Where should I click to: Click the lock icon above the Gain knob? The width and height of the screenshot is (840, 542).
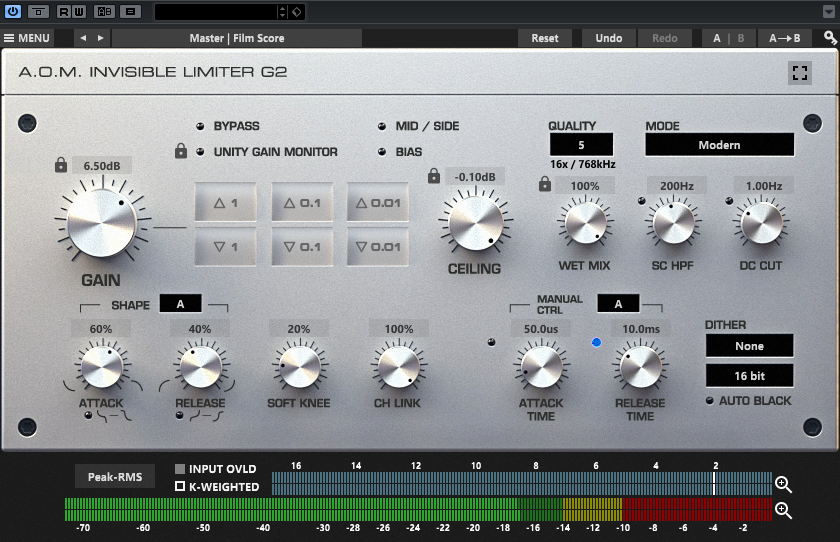(x=61, y=164)
